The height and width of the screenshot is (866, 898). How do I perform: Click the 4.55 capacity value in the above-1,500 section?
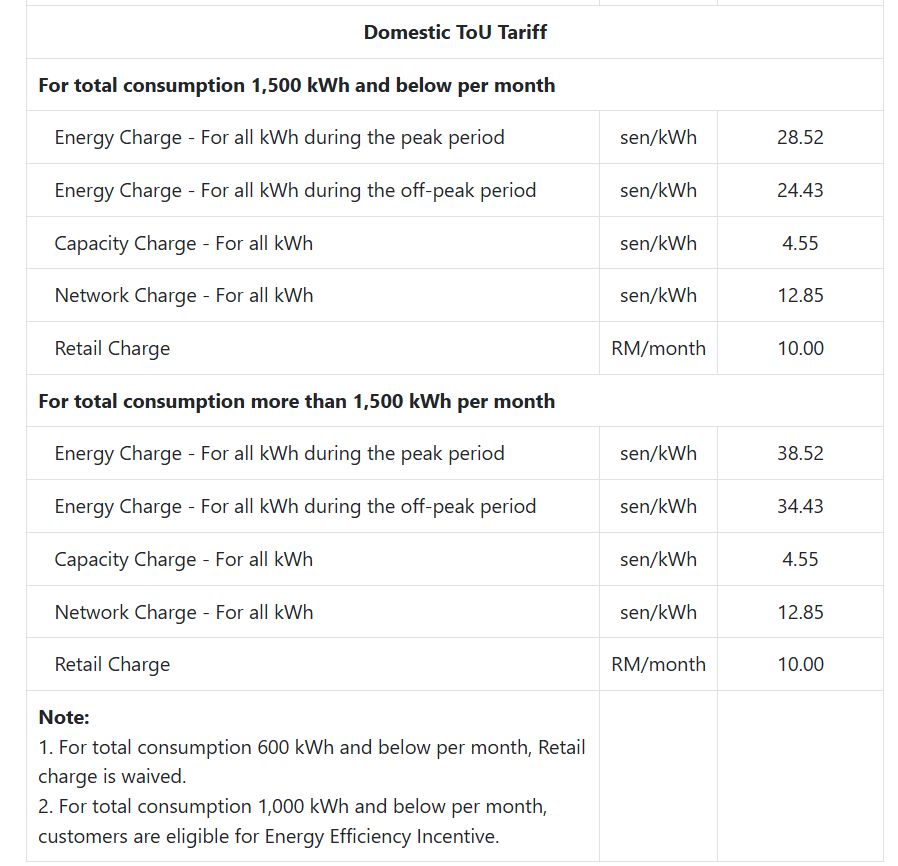point(800,559)
